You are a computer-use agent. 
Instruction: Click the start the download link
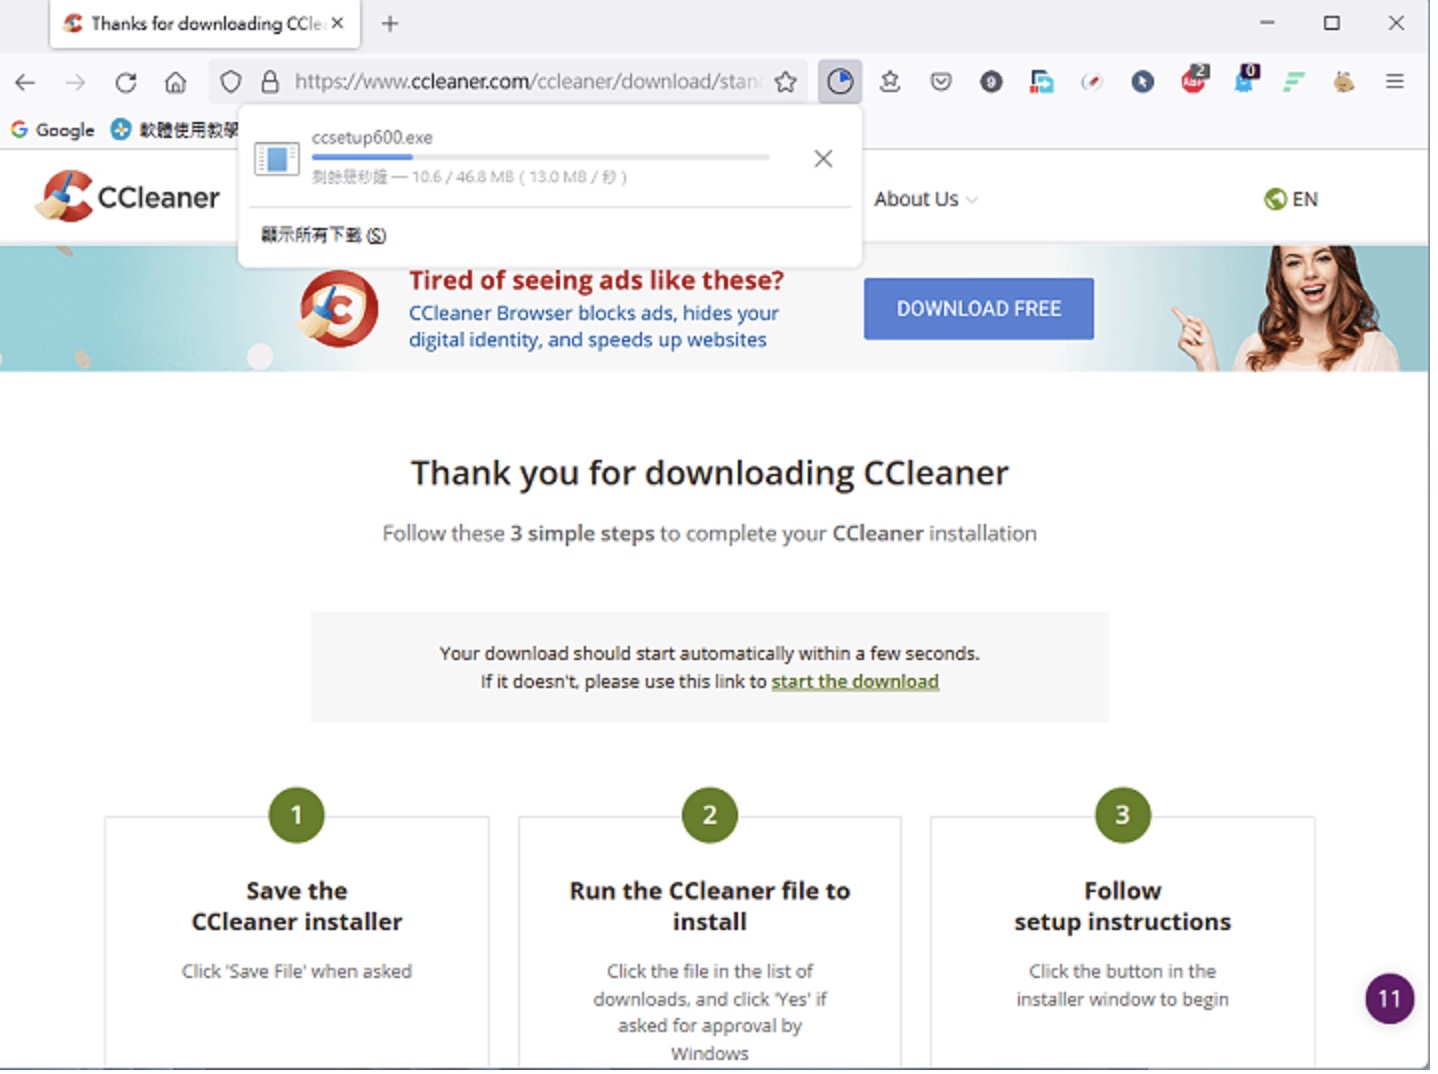pyautogui.click(x=854, y=682)
